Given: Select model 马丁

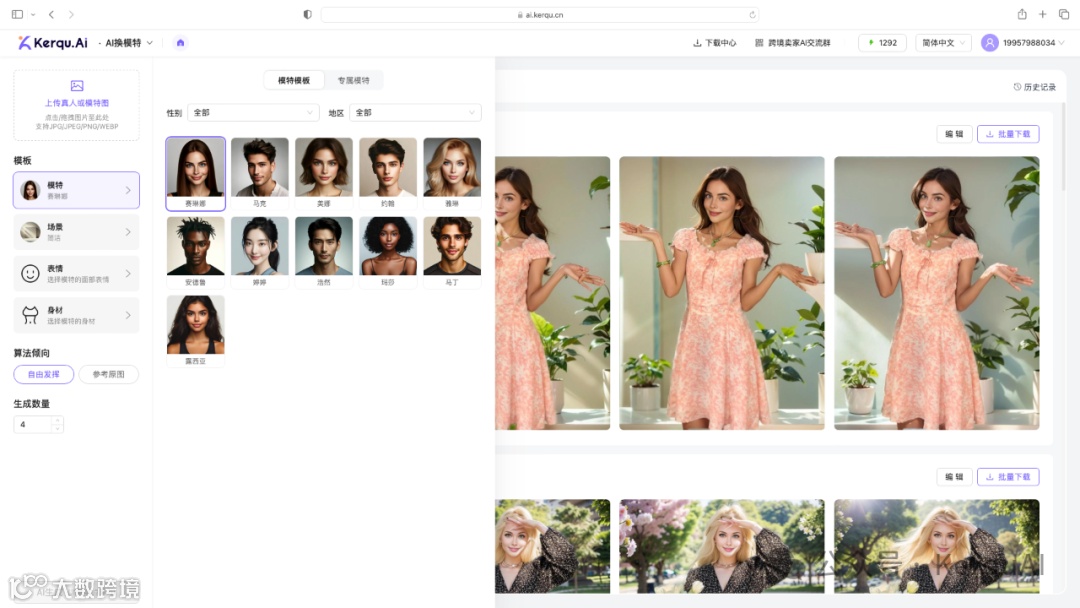Looking at the screenshot, I should point(452,252).
